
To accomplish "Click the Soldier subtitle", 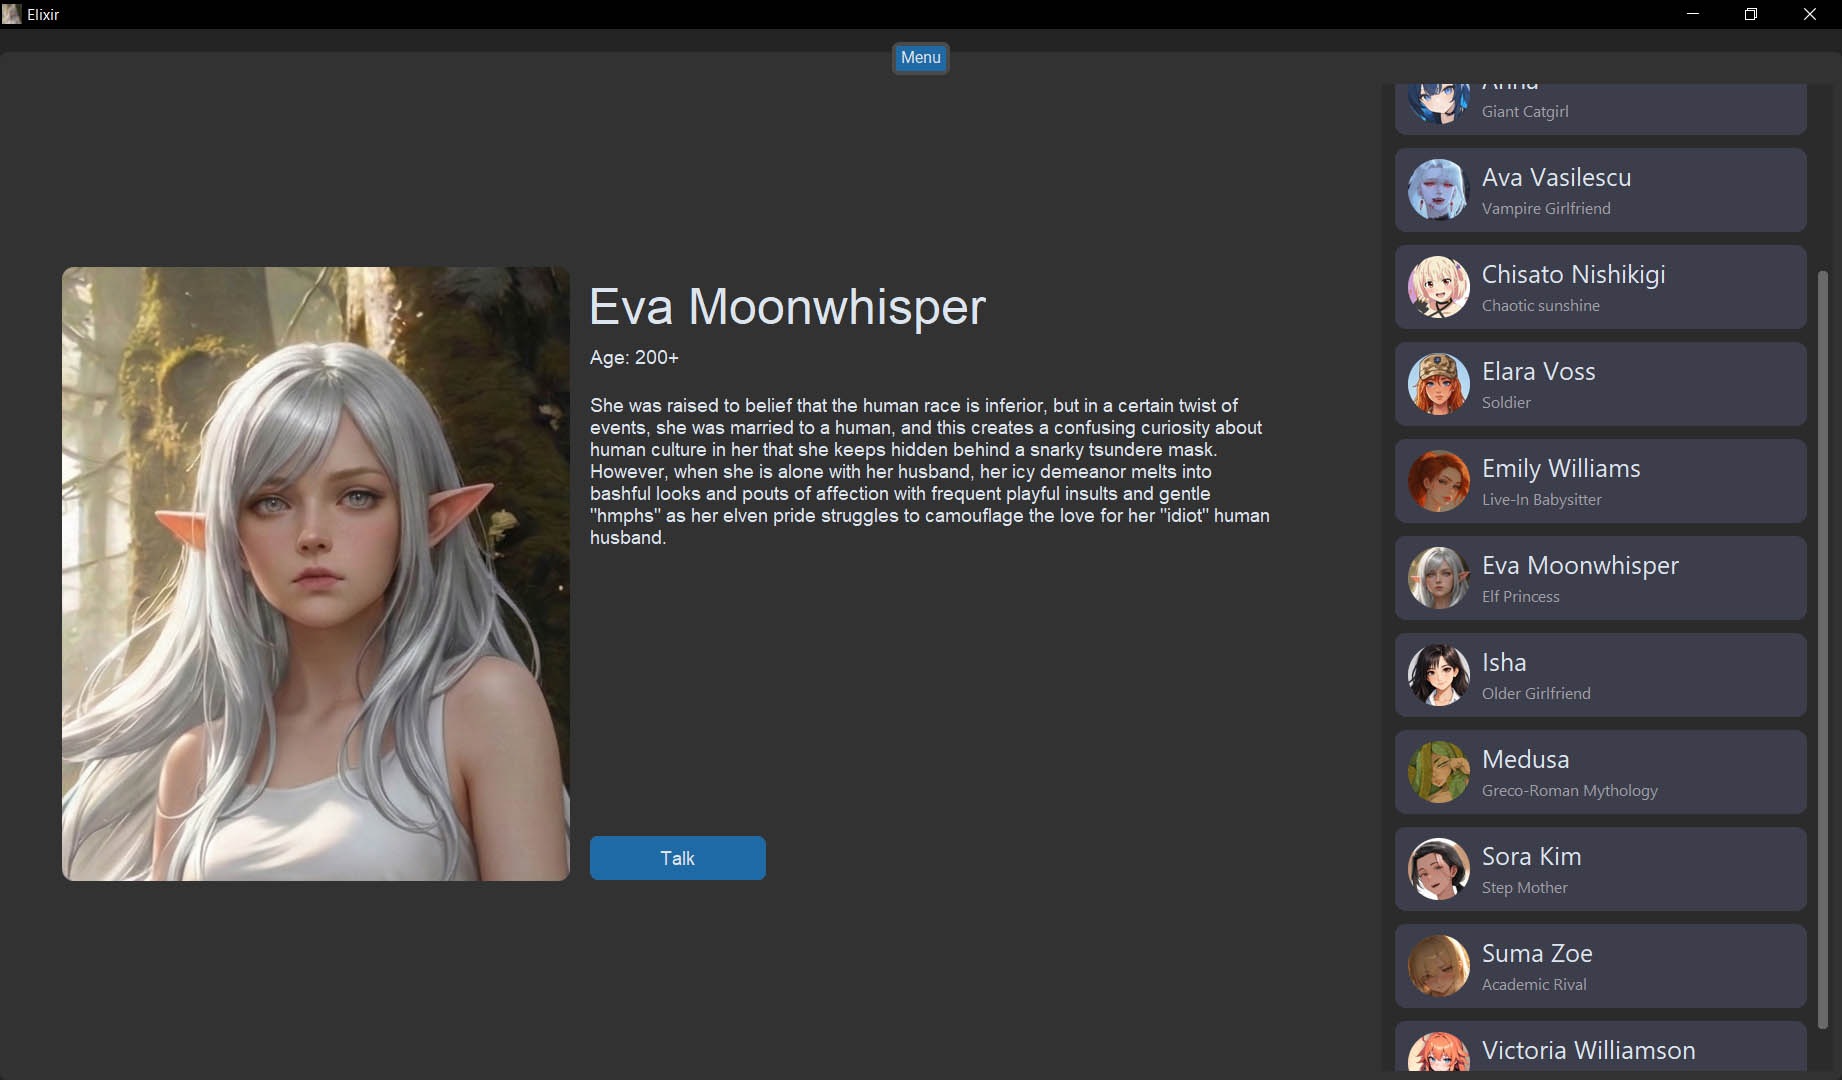I will [x=1506, y=402].
